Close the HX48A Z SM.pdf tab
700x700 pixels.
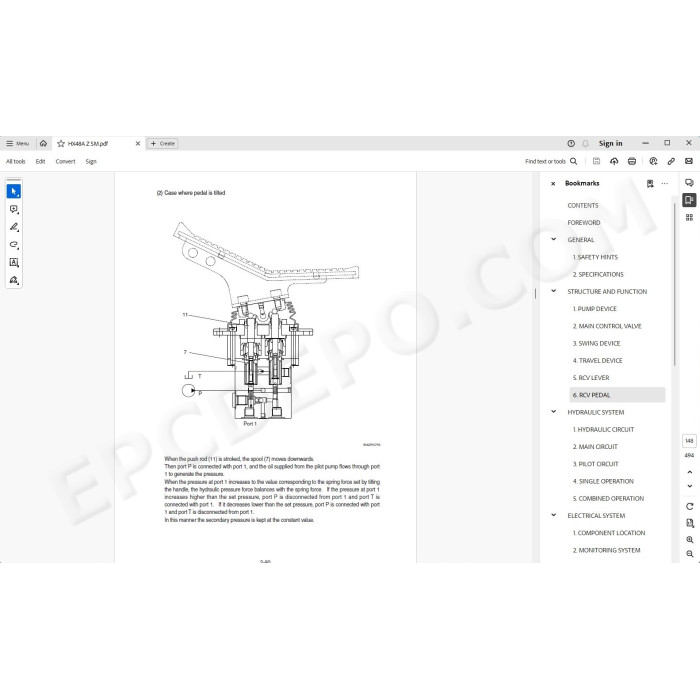(138, 143)
